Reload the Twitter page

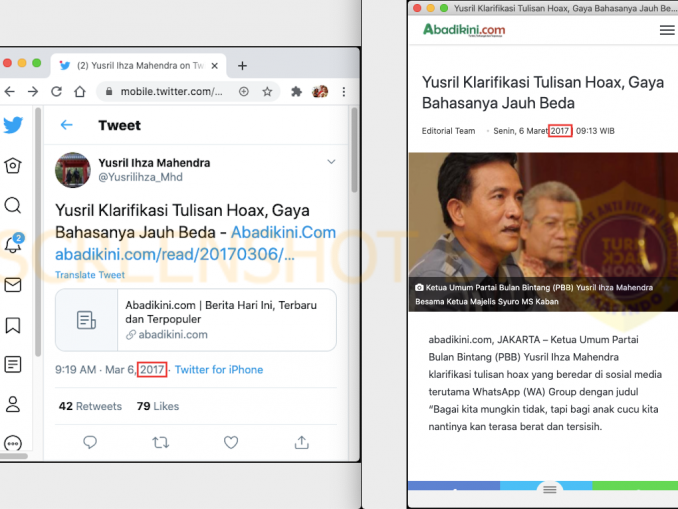click(x=56, y=91)
